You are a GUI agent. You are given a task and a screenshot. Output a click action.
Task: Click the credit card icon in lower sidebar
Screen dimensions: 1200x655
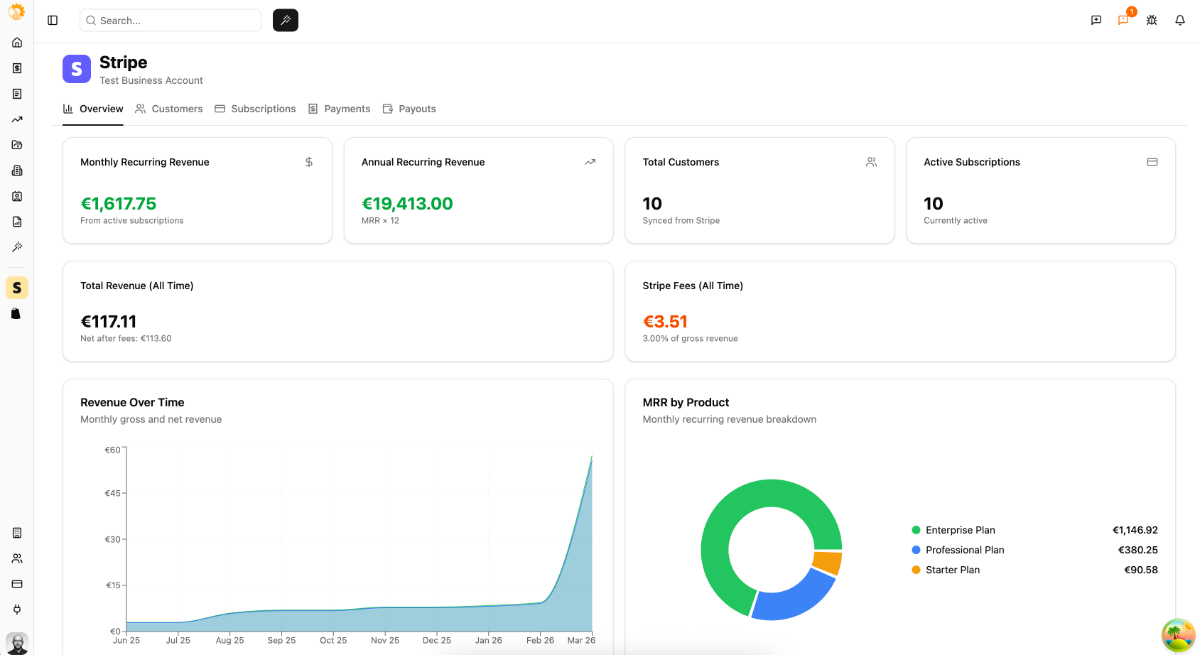16,584
